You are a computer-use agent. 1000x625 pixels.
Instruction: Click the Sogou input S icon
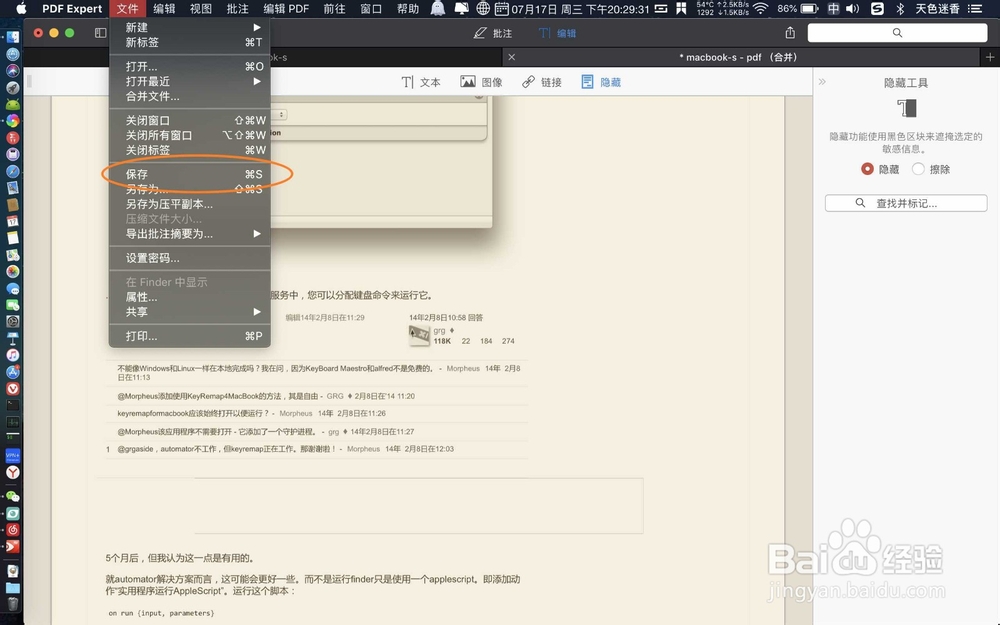[878, 8]
